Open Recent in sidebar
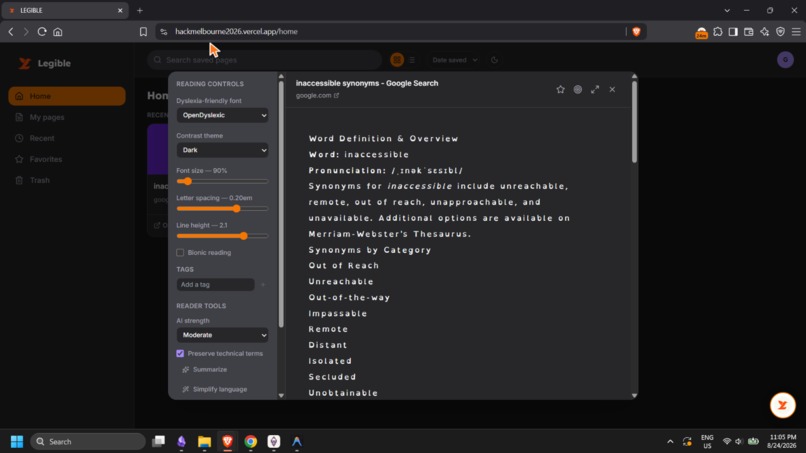This screenshot has width=806, height=453. (67, 138)
